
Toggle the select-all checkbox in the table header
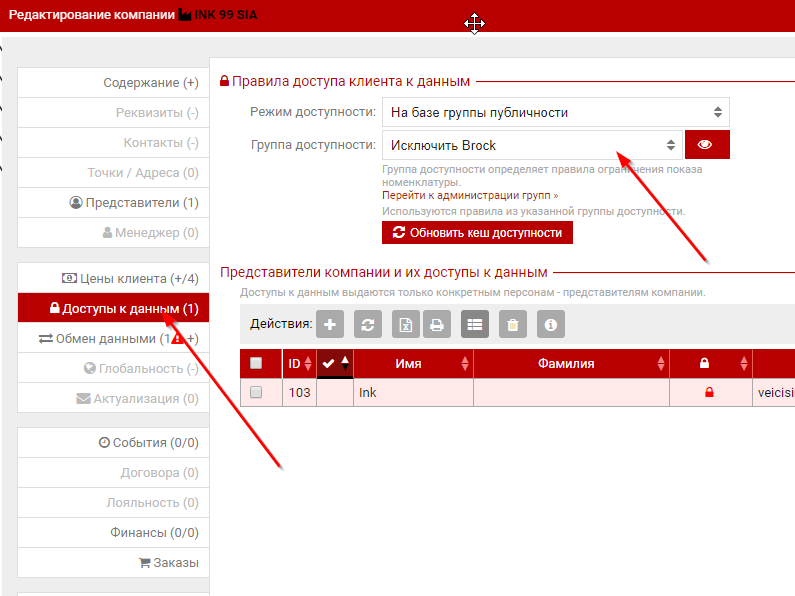256,363
